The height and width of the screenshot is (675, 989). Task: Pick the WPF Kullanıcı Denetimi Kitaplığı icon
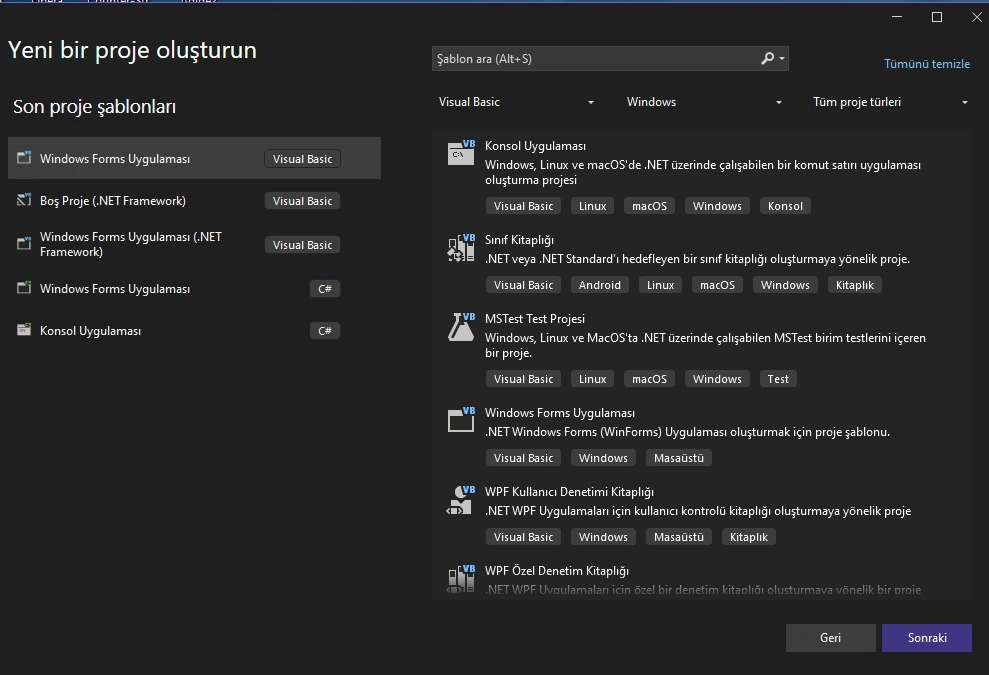click(x=461, y=499)
